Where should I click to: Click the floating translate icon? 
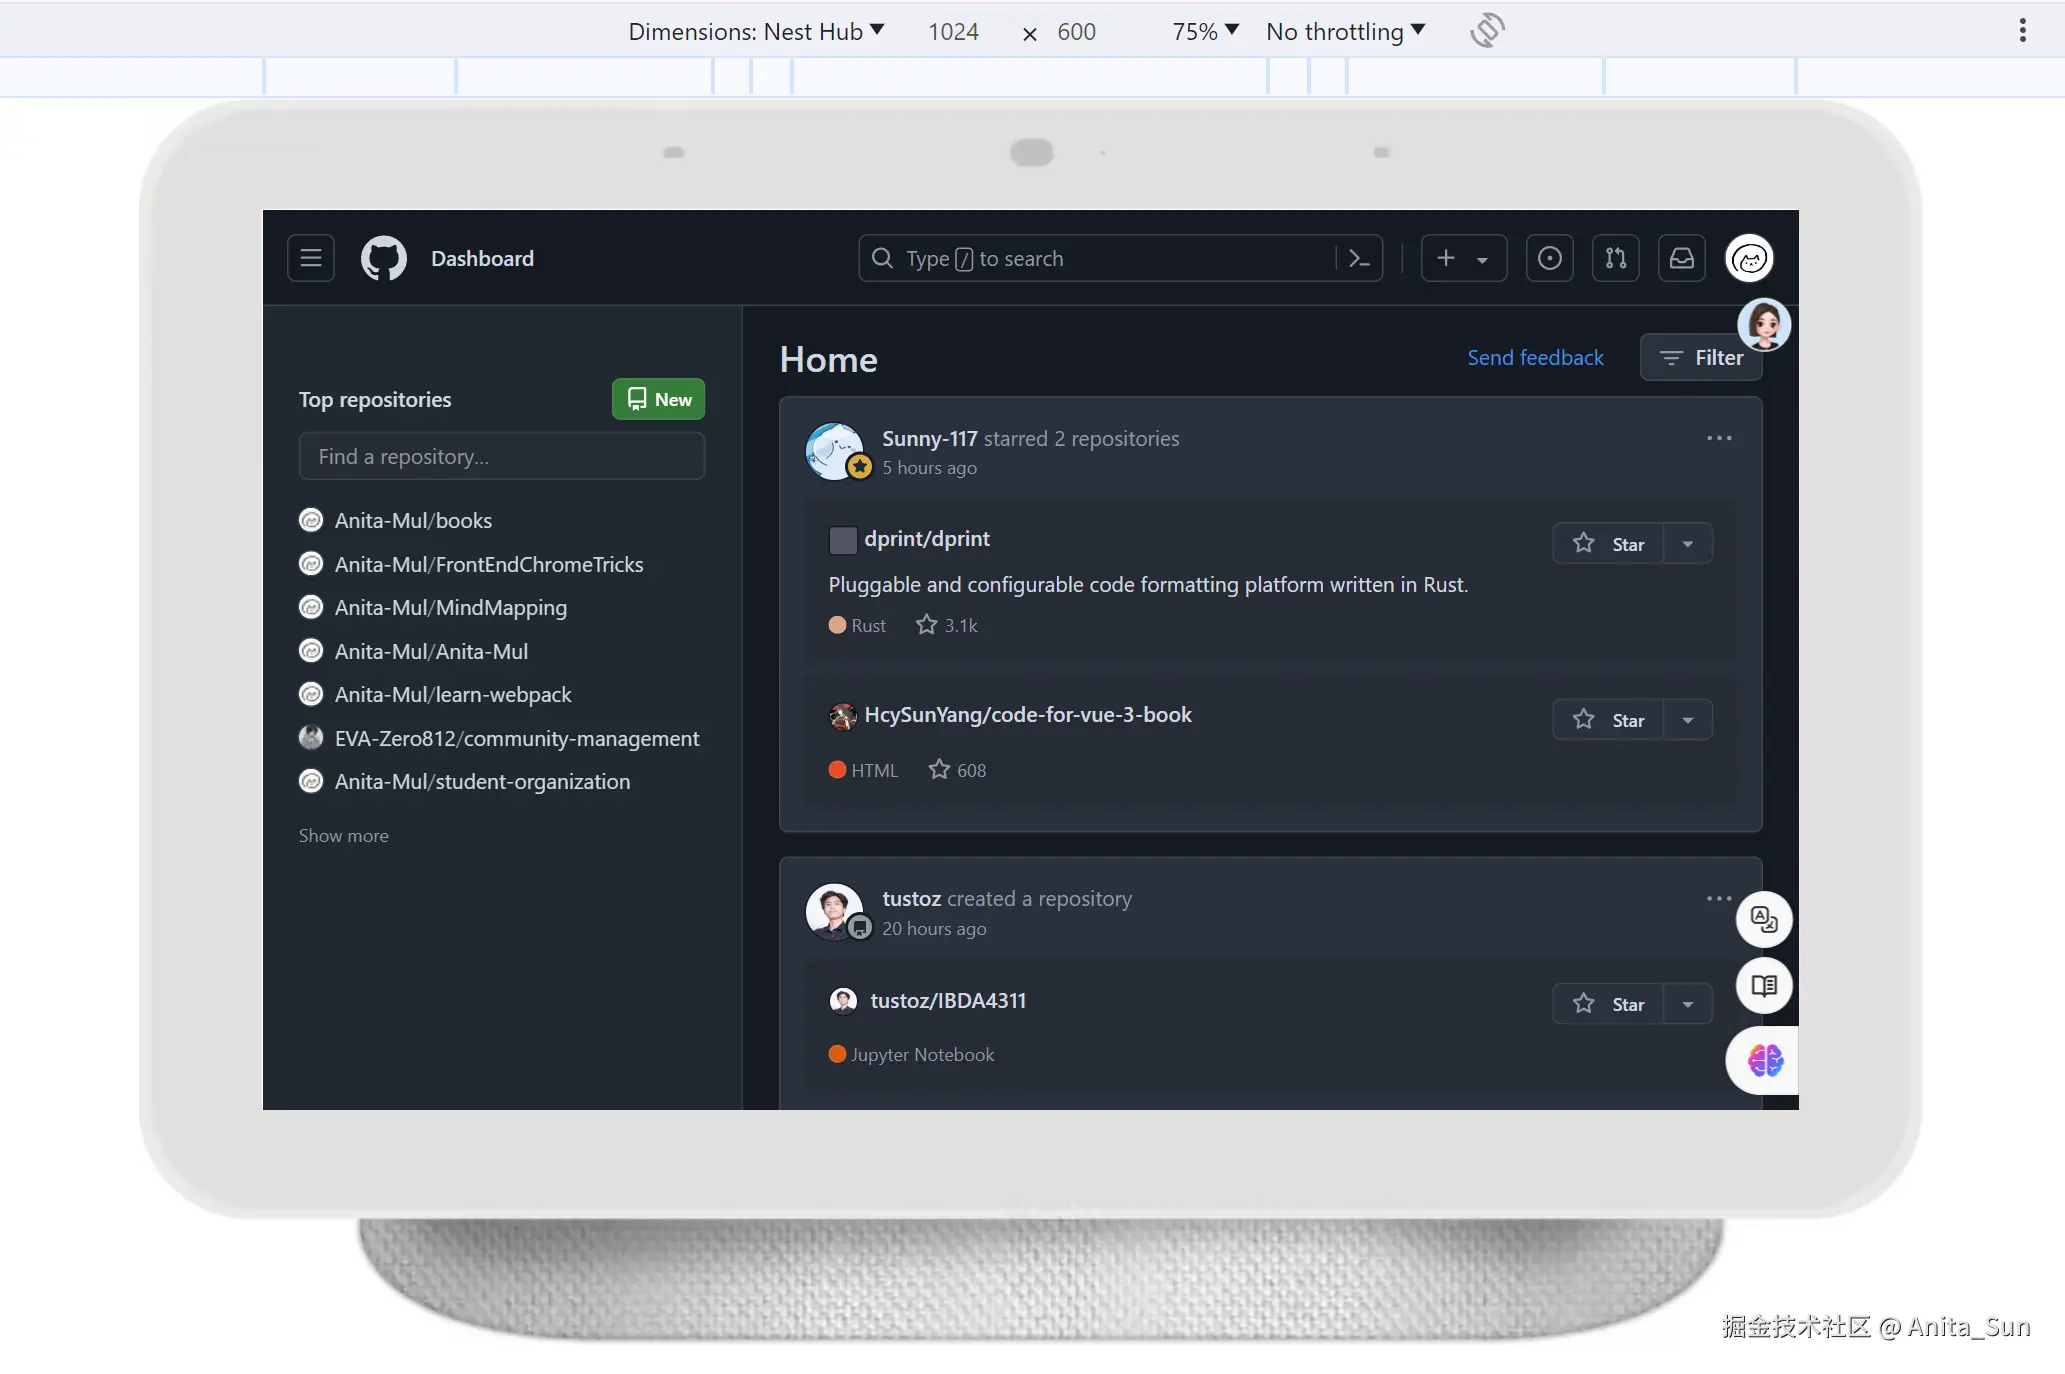click(1763, 919)
